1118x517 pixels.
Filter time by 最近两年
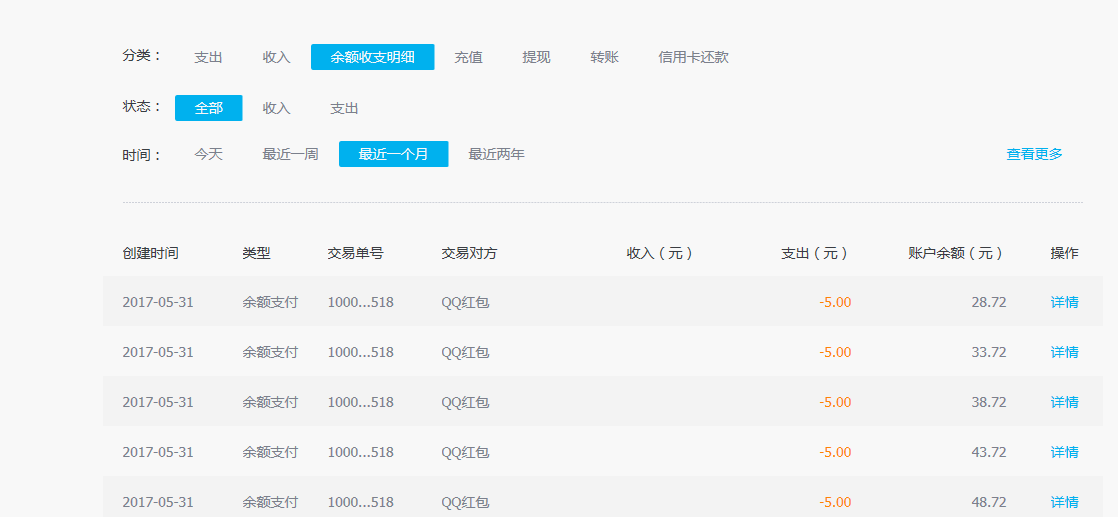pos(496,154)
